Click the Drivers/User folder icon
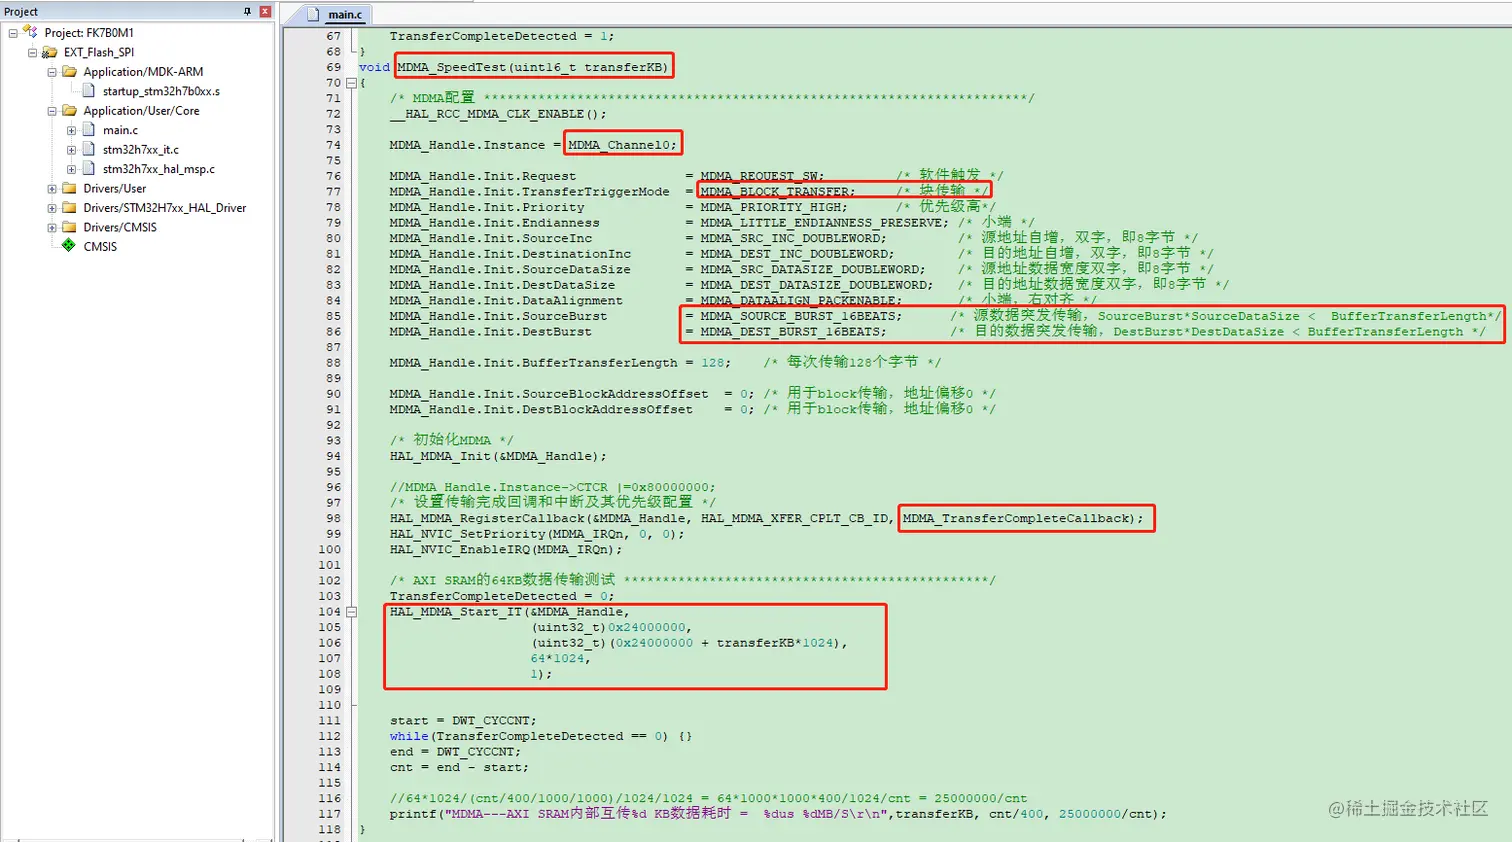 click(x=69, y=188)
